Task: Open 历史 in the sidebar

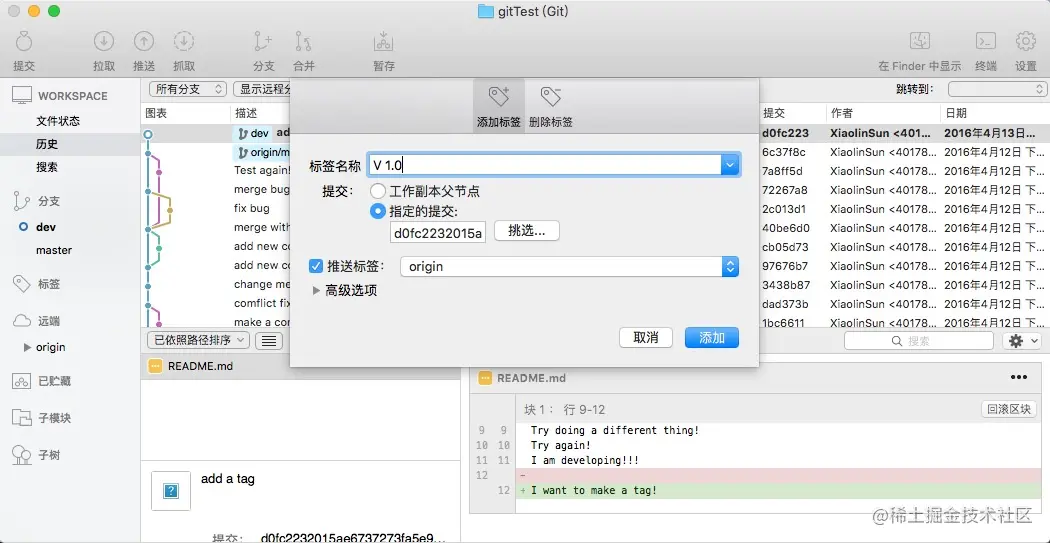Action: (47, 144)
